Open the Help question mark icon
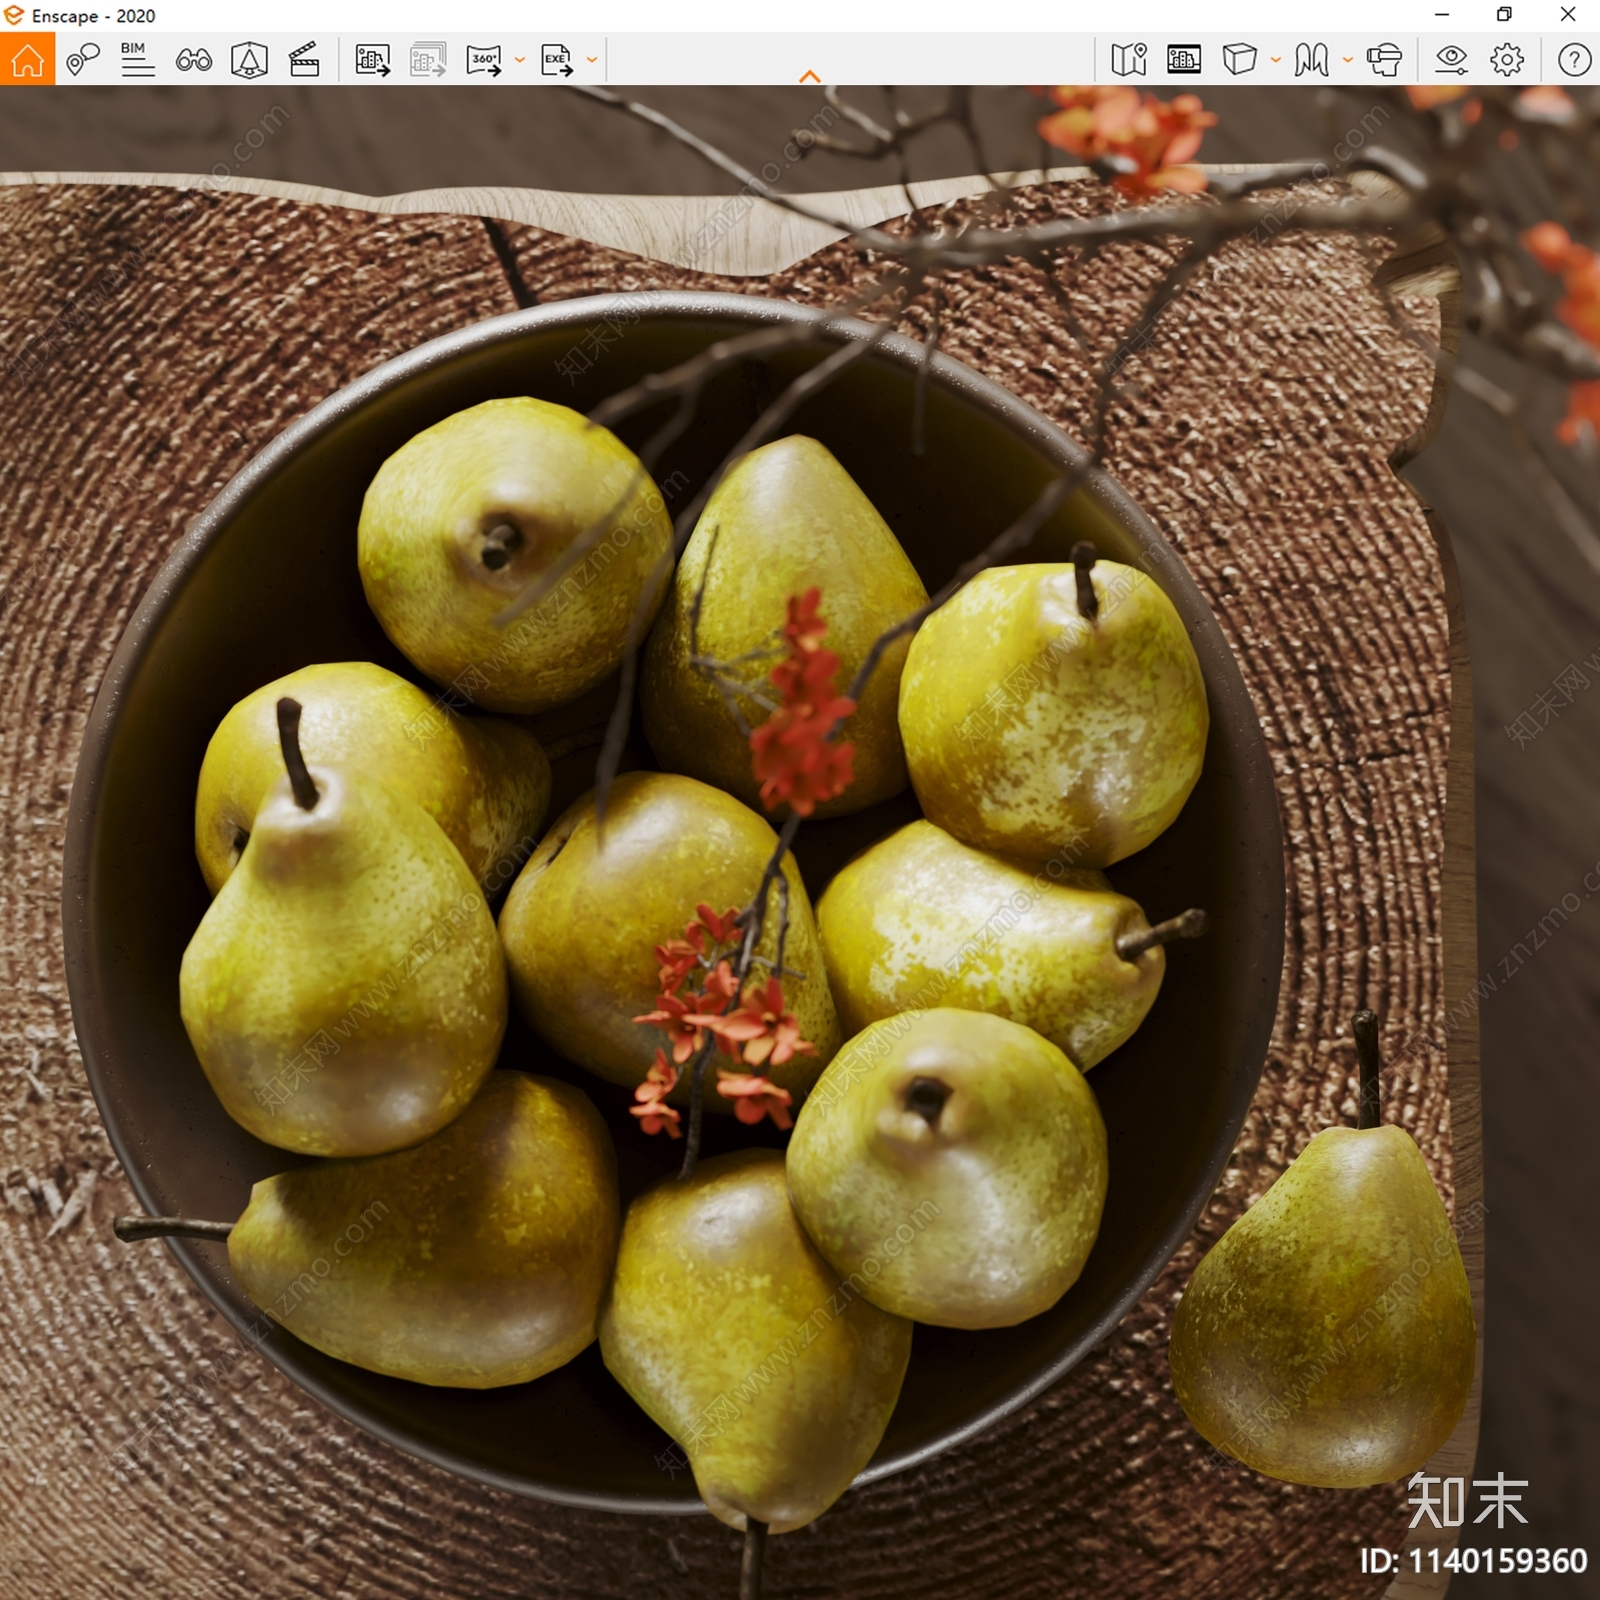 coord(1574,60)
